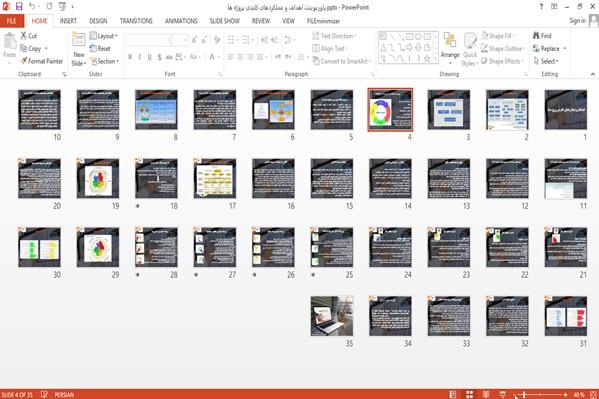The height and width of the screenshot is (399, 599).
Task: Open the Layout dropdown
Action: (x=104, y=36)
